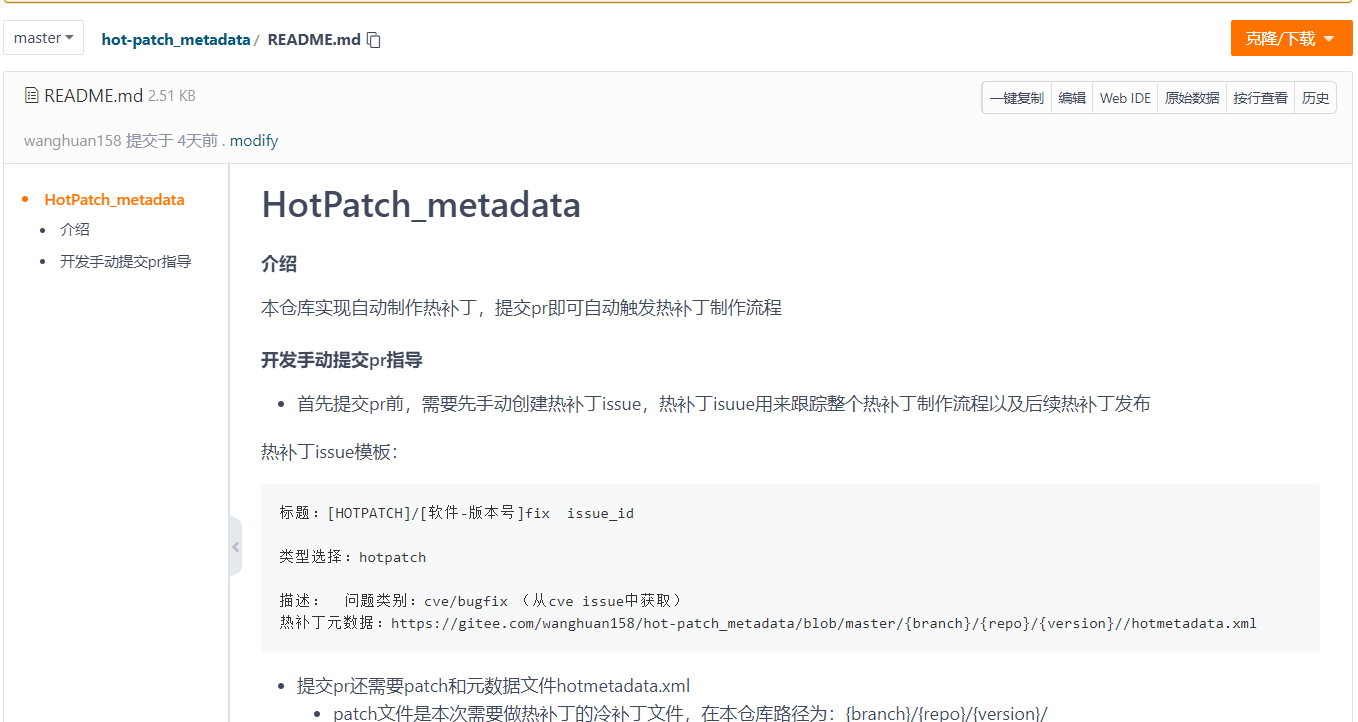Jump to 介绍 section in outline

(75, 230)
